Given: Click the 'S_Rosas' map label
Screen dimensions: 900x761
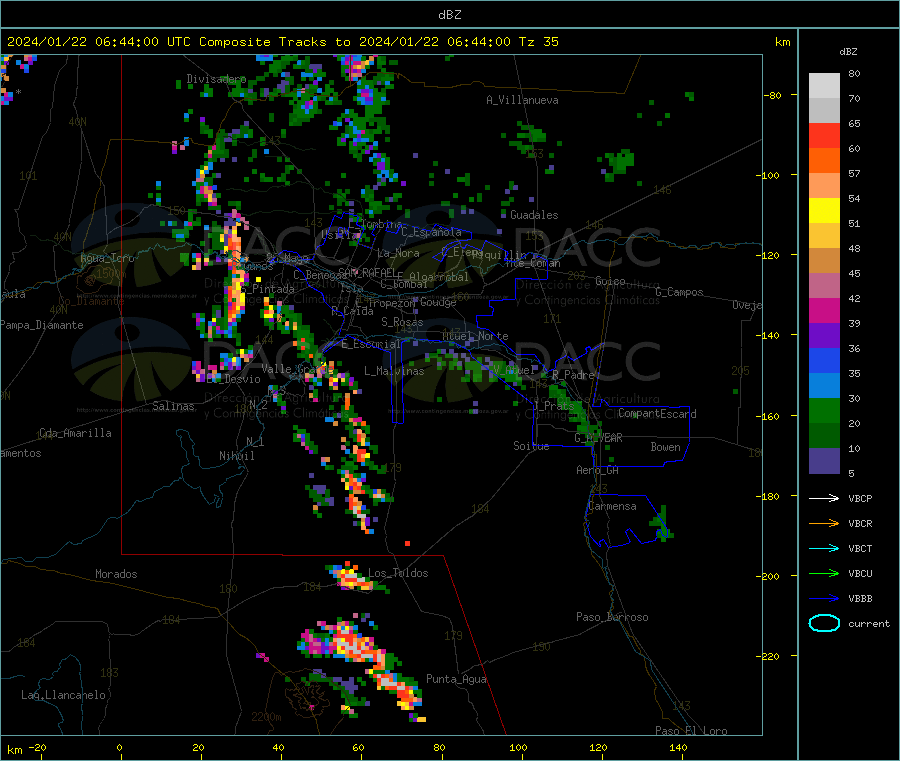Looking at the screenshot, I should point(402,322).
